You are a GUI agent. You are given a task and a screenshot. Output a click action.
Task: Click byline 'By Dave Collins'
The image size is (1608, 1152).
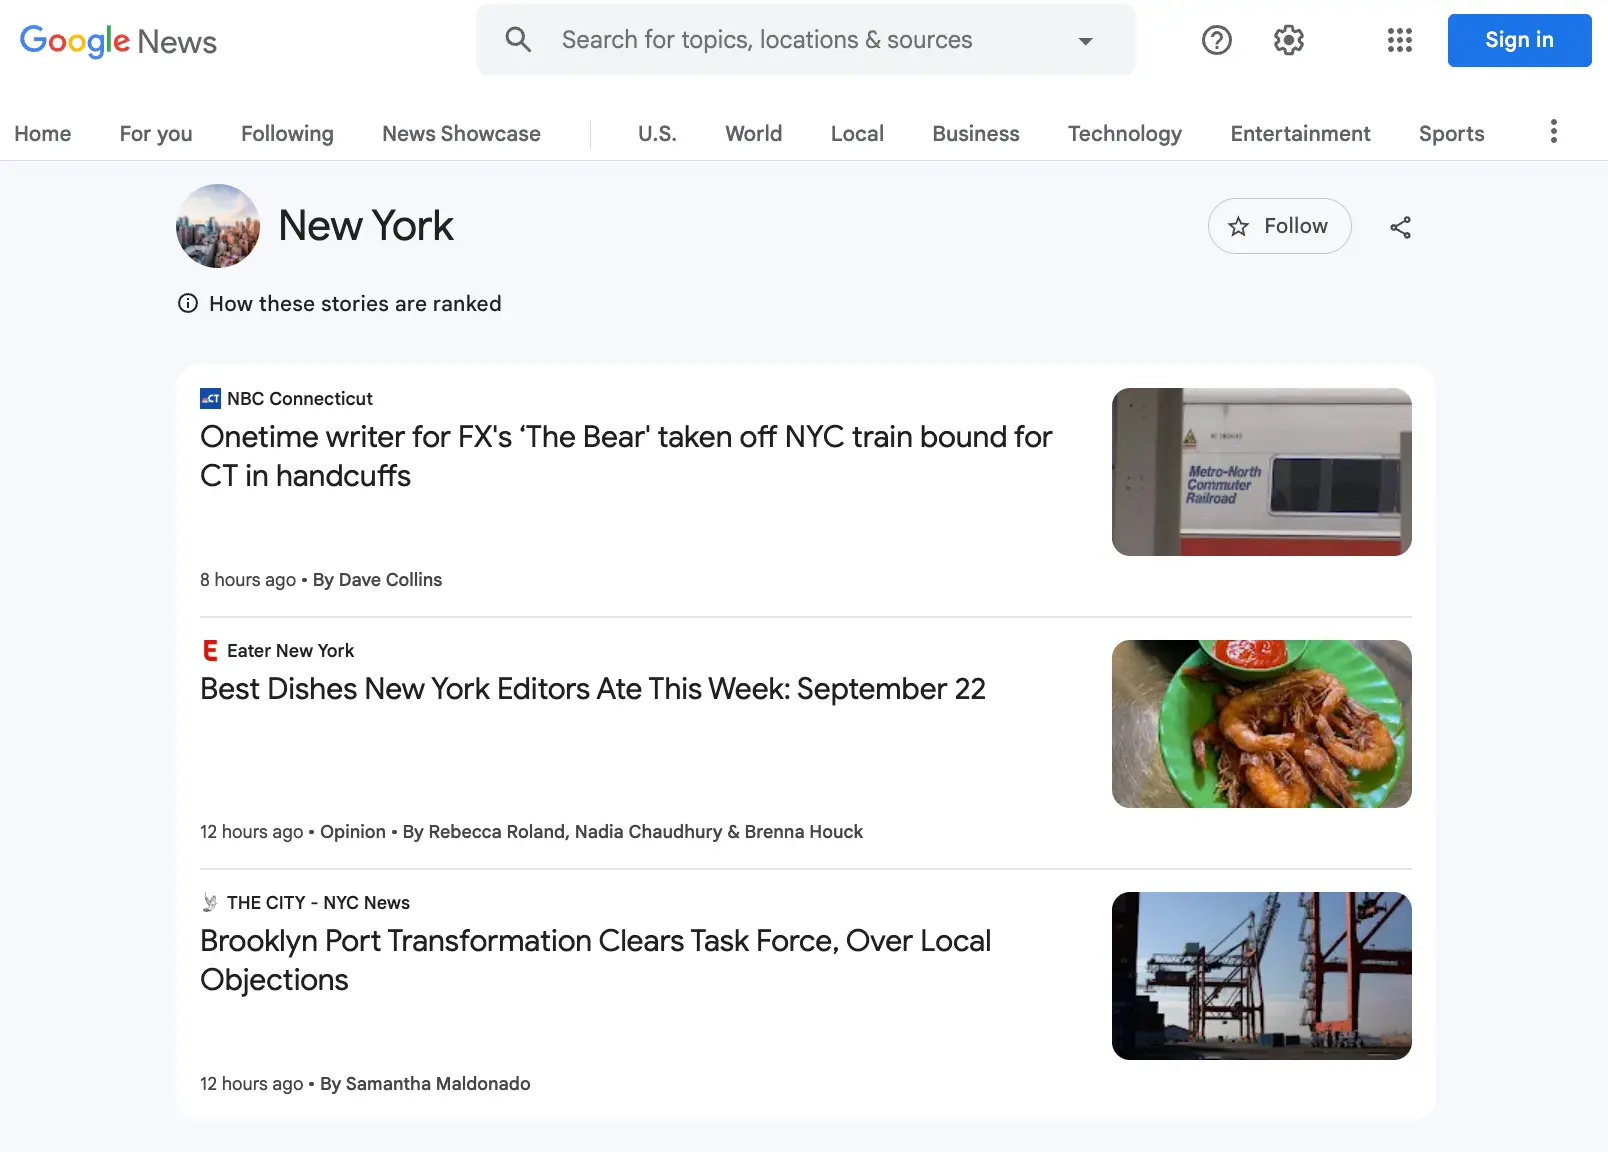(x=377, y=579)
